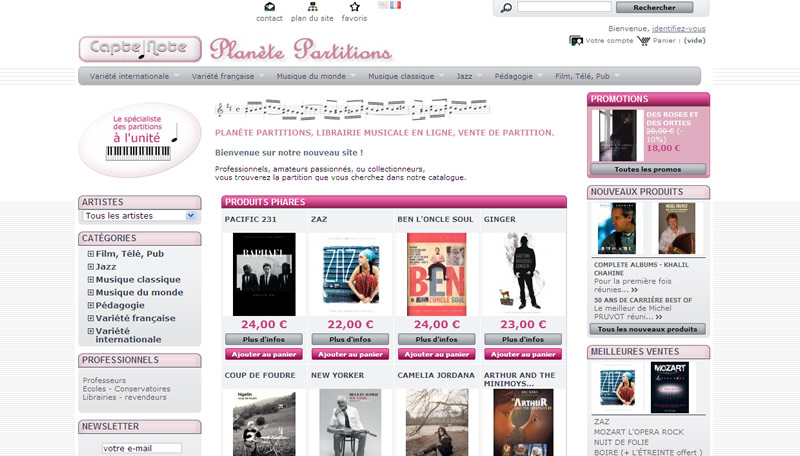This screenshot has width=800, height=456.
Task: Click the CapteNote logo
Action: click(x=140, y=48)
